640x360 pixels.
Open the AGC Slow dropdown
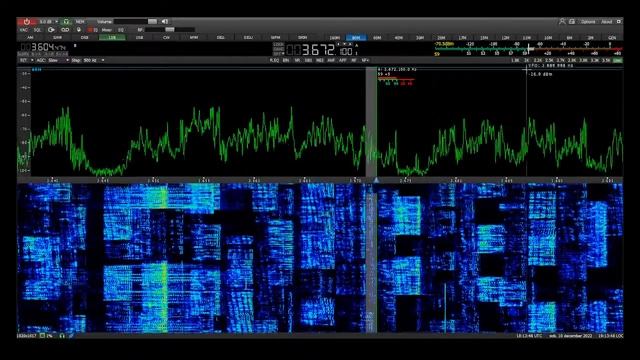(x=53, y=60)
